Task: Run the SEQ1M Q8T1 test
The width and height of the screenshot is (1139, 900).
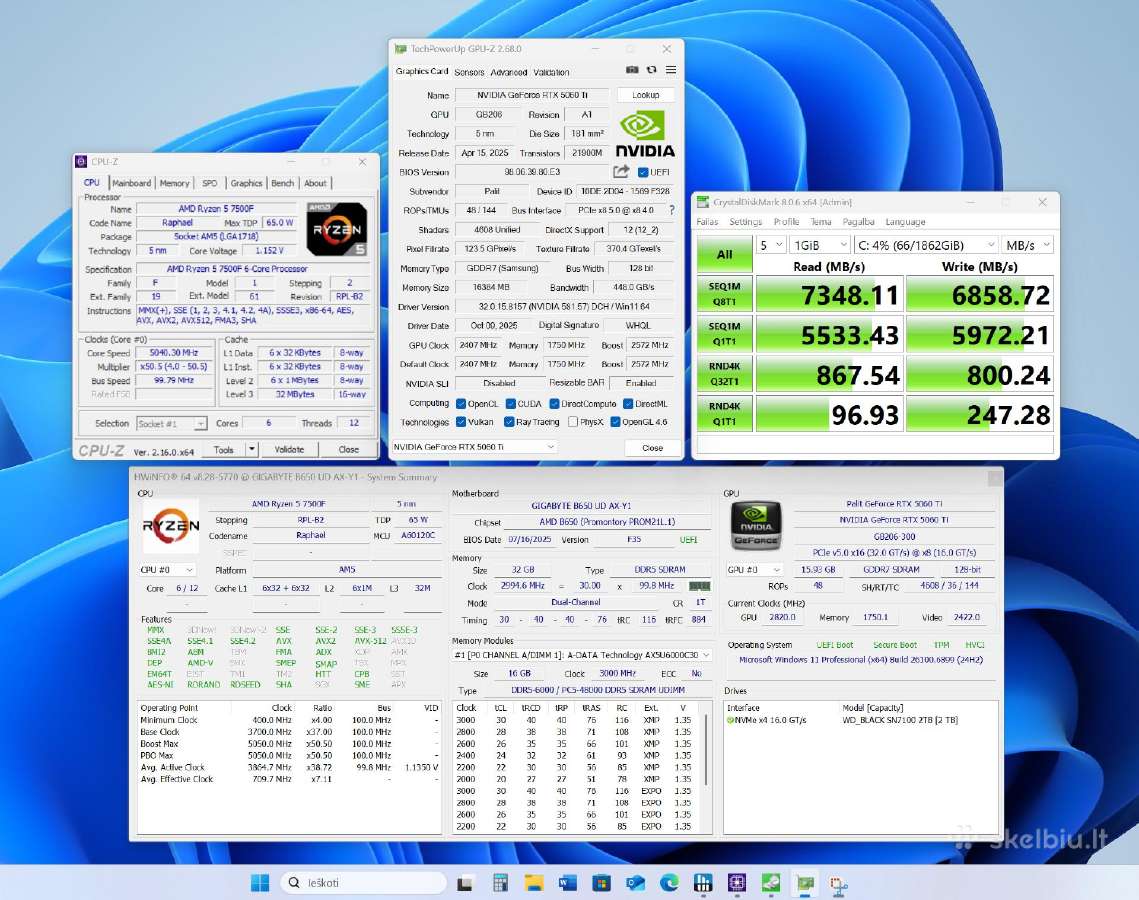Action: coord(724,294)
